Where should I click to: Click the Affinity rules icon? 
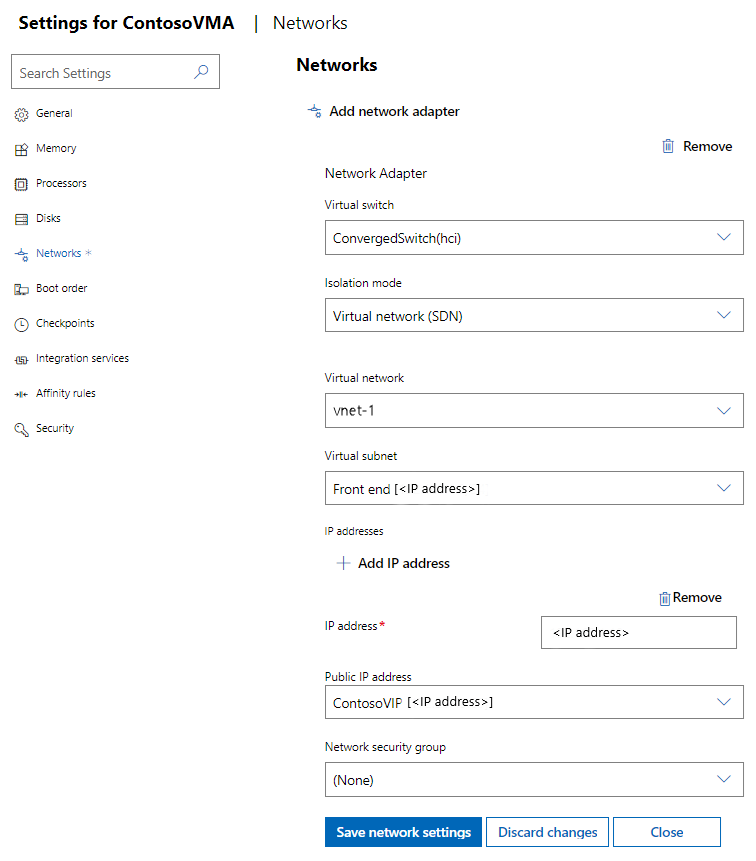click(21, 394)
